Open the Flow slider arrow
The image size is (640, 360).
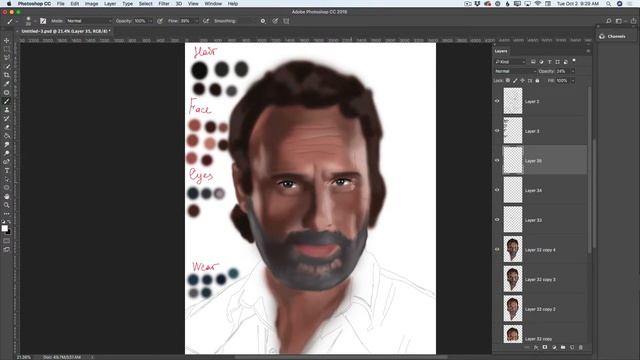coord(196,21)
